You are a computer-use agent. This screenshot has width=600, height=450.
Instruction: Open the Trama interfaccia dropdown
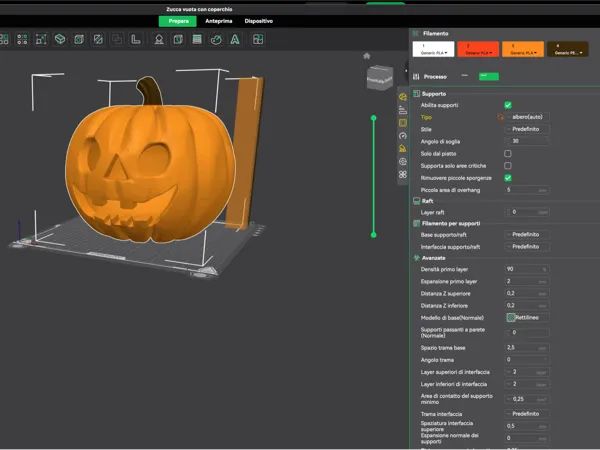(x=527, y=414)
